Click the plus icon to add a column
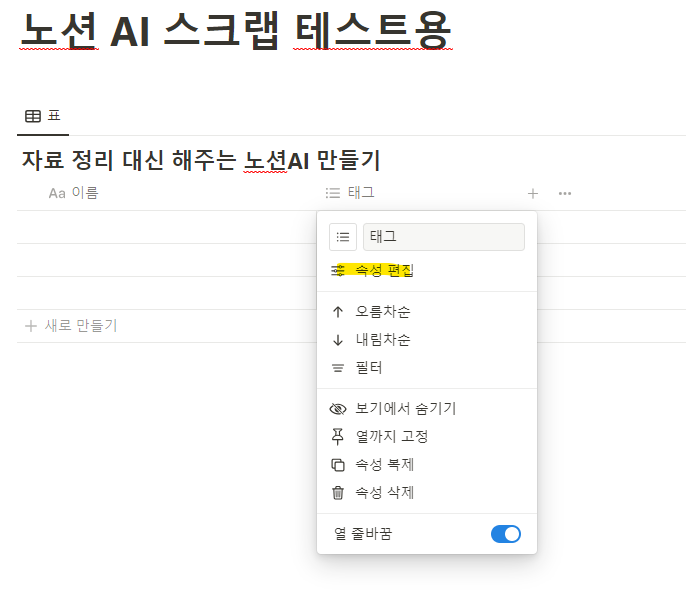This screenshot has height=616, width=686. [533, 193]
